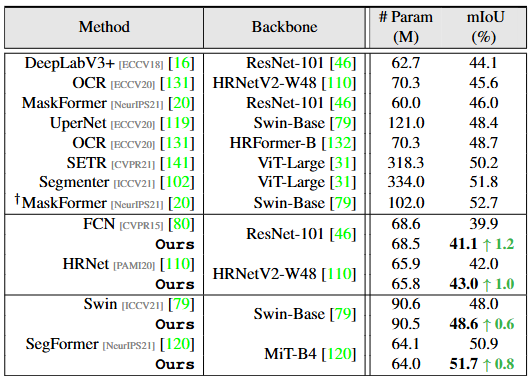Image resolution: width=529 pixels, height=376 pixels.
Task: Select the mIoU (%) column header
Action: click(x=485, y=27)
